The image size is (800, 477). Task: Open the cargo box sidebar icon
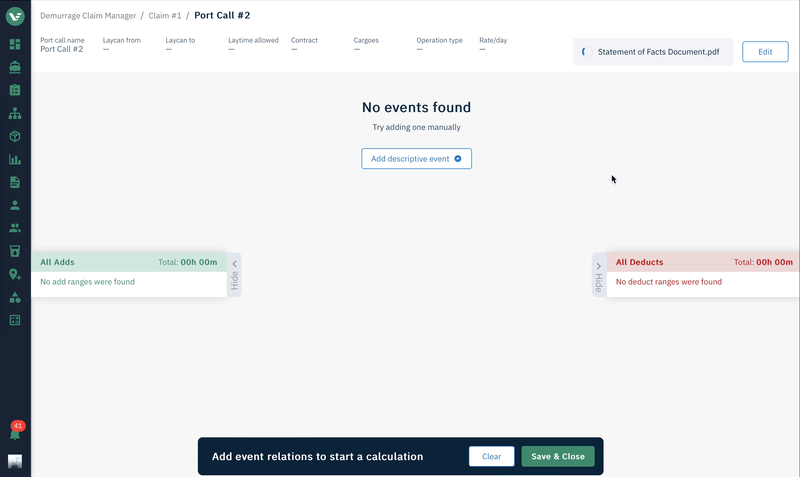tap(15, 136)
